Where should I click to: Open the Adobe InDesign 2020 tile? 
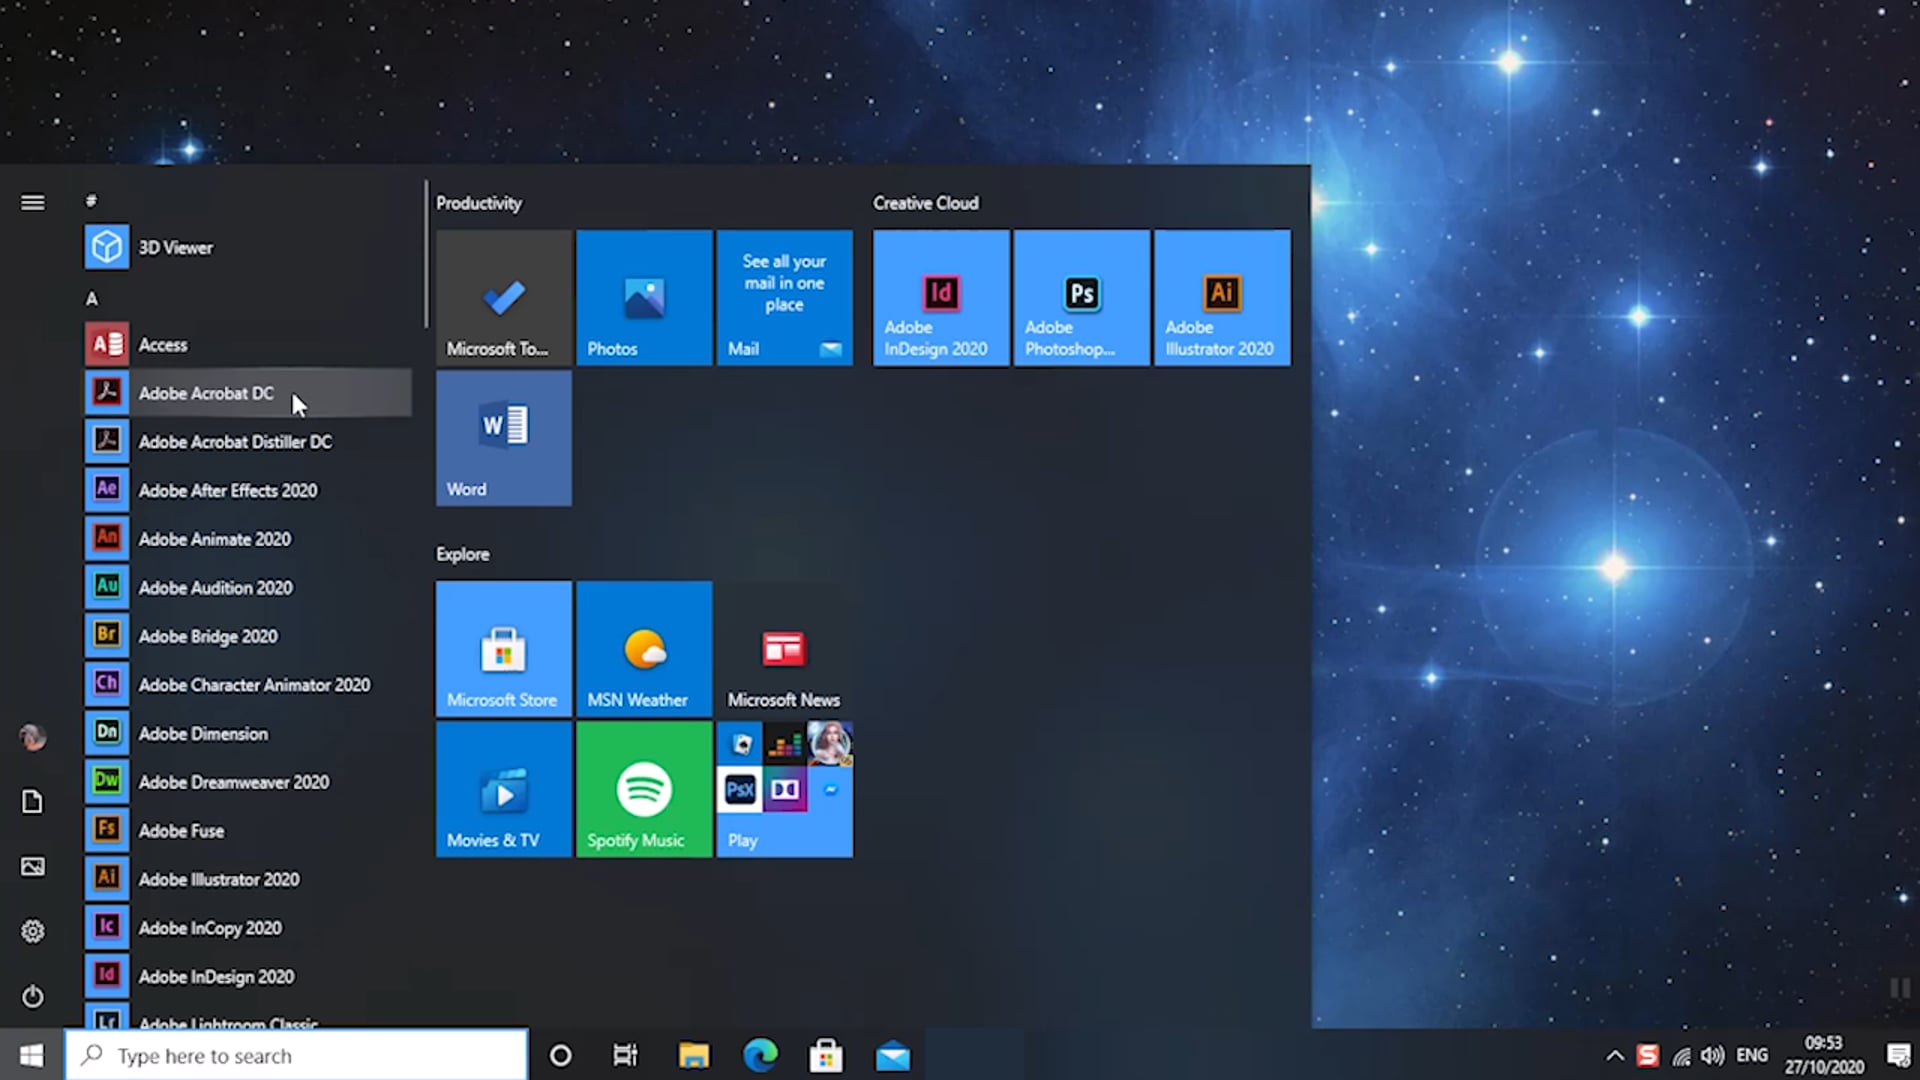[940, 297]
